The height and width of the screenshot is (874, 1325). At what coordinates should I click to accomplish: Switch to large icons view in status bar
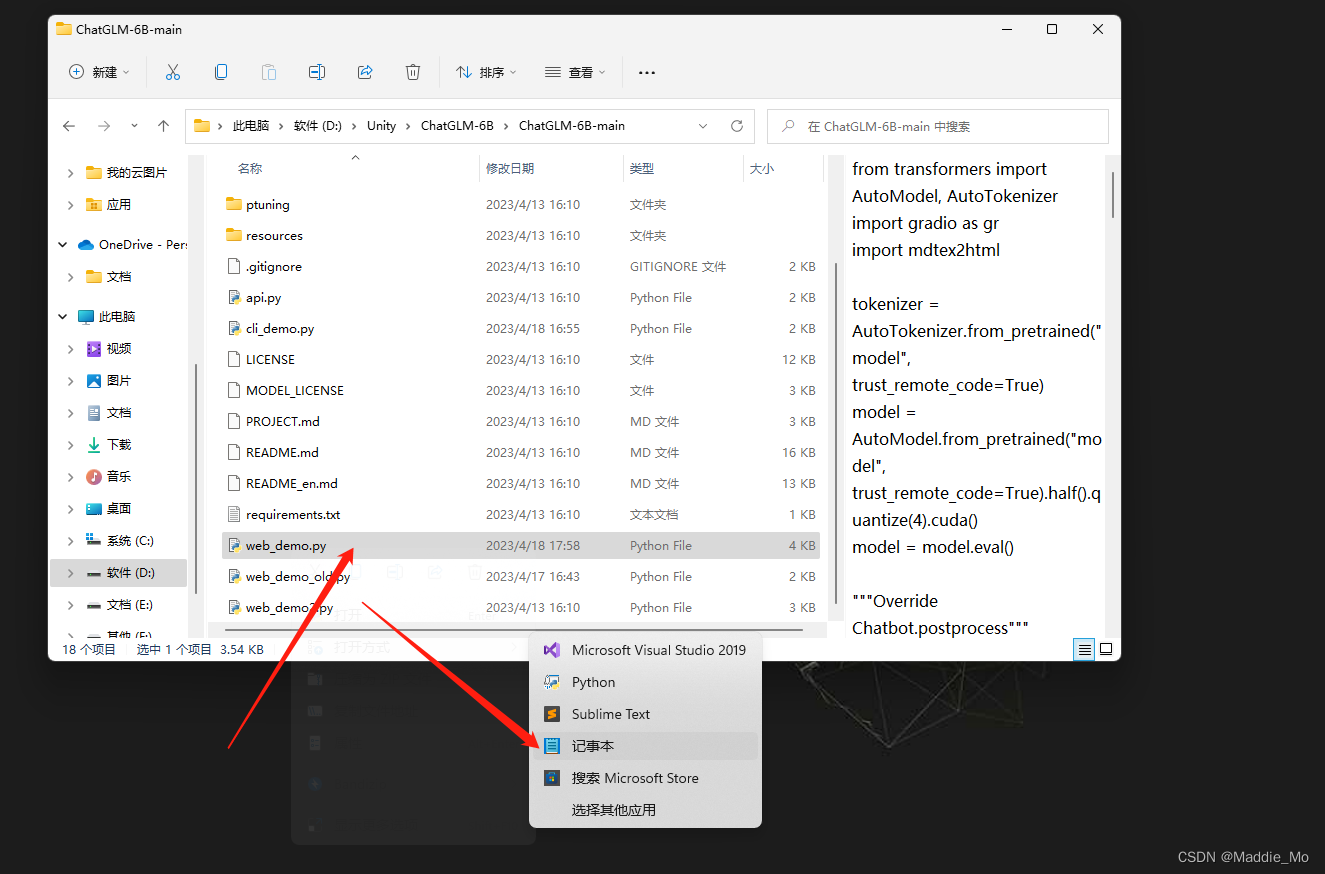(1106, 649)
